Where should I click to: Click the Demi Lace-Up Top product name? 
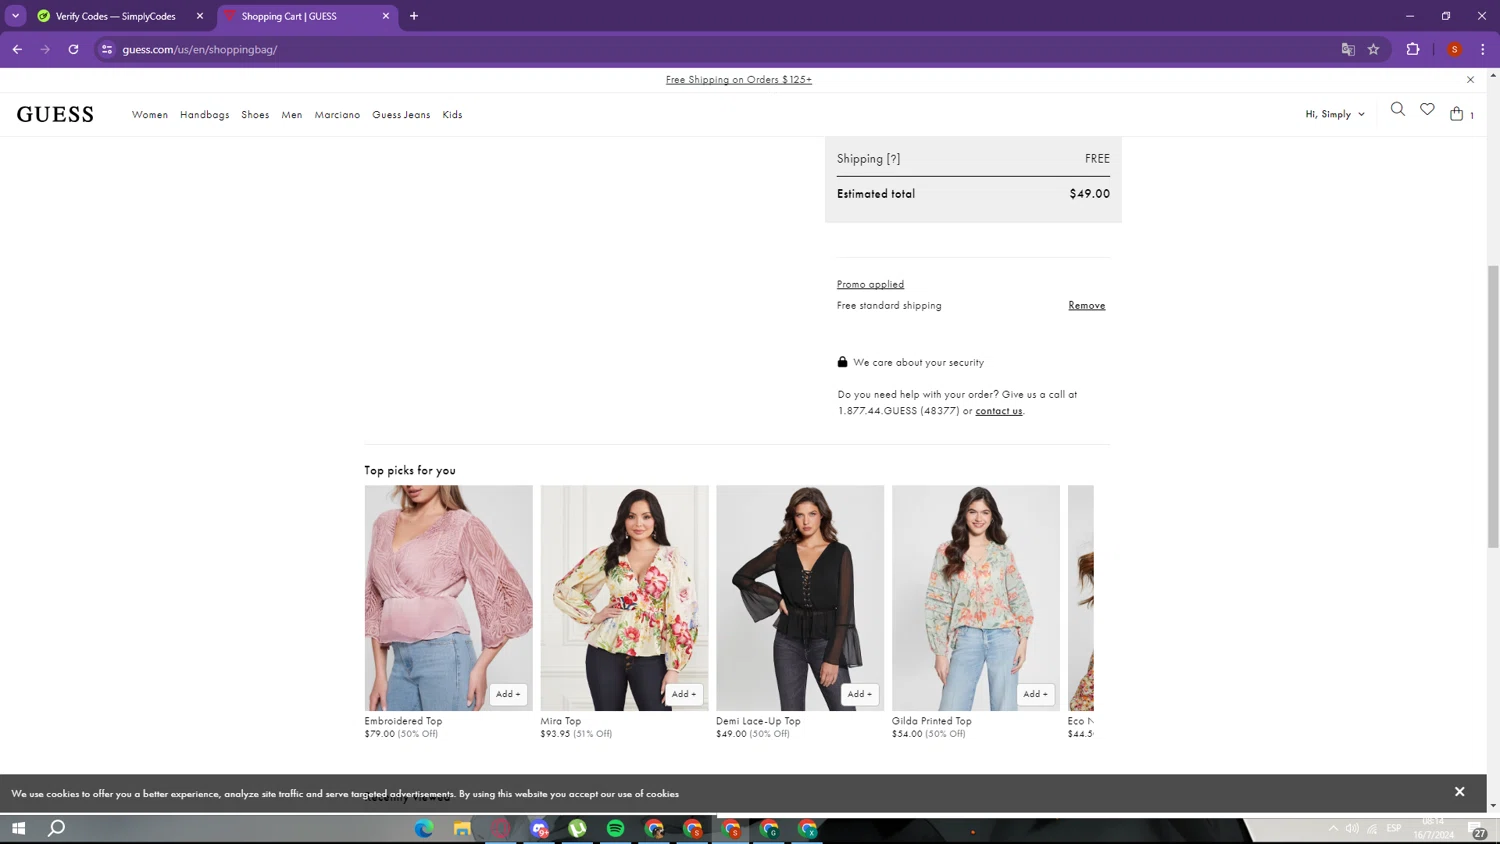[x=758, y=721]
